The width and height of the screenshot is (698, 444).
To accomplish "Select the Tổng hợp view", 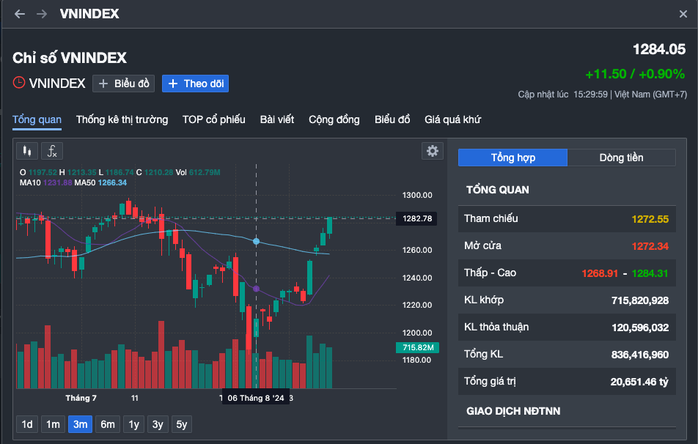I will pyautogui.click(x=513, y=158).
